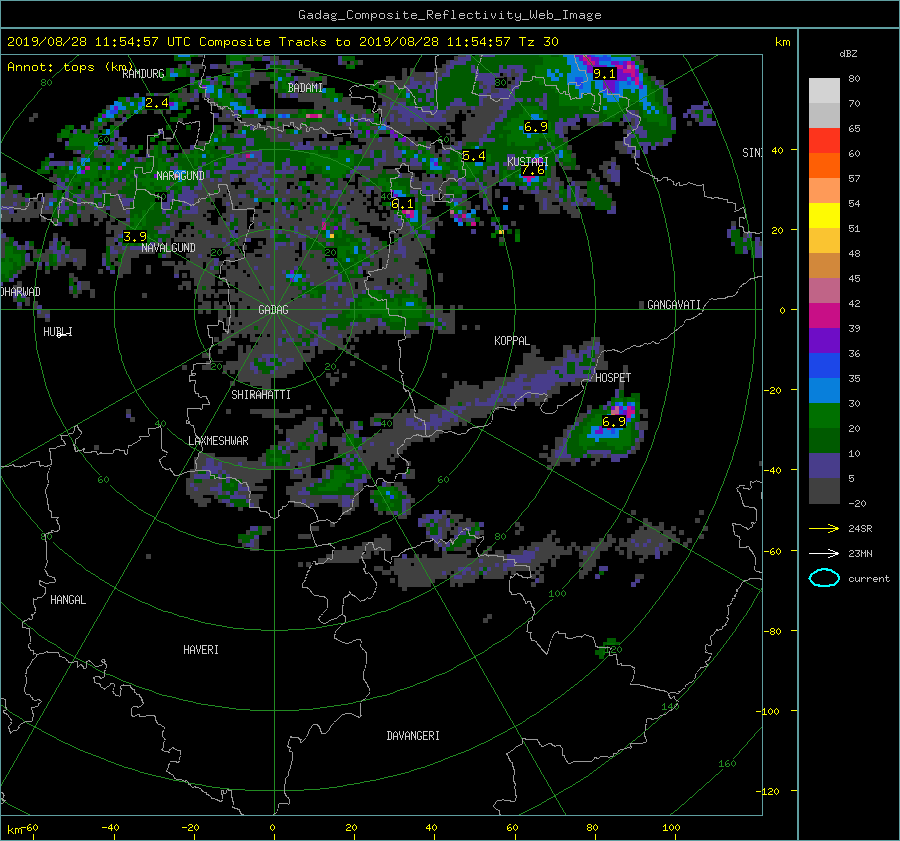Click the HANGAL city label

68,600
